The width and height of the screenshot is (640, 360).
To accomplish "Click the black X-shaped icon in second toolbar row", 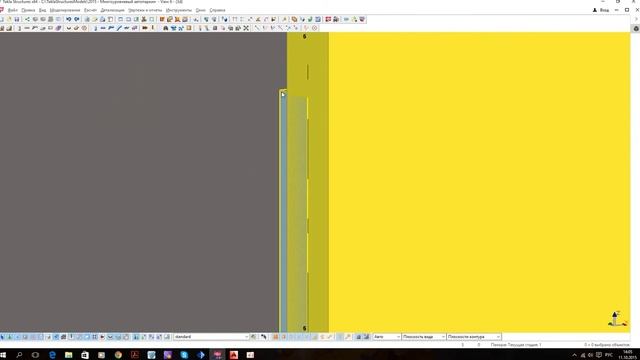I will pyautogui.click(x=246, y=28).
